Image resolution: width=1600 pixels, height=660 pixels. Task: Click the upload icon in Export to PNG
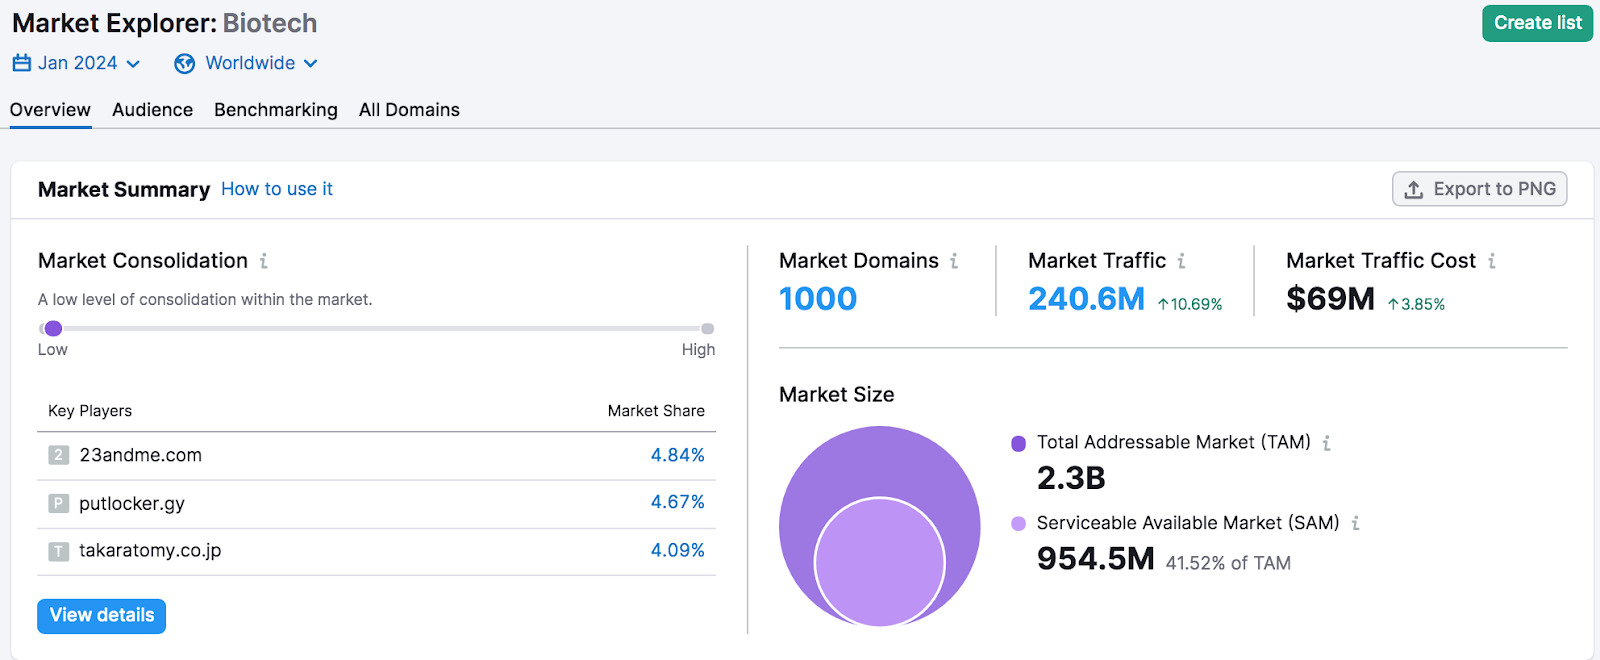coord(1414,189)
